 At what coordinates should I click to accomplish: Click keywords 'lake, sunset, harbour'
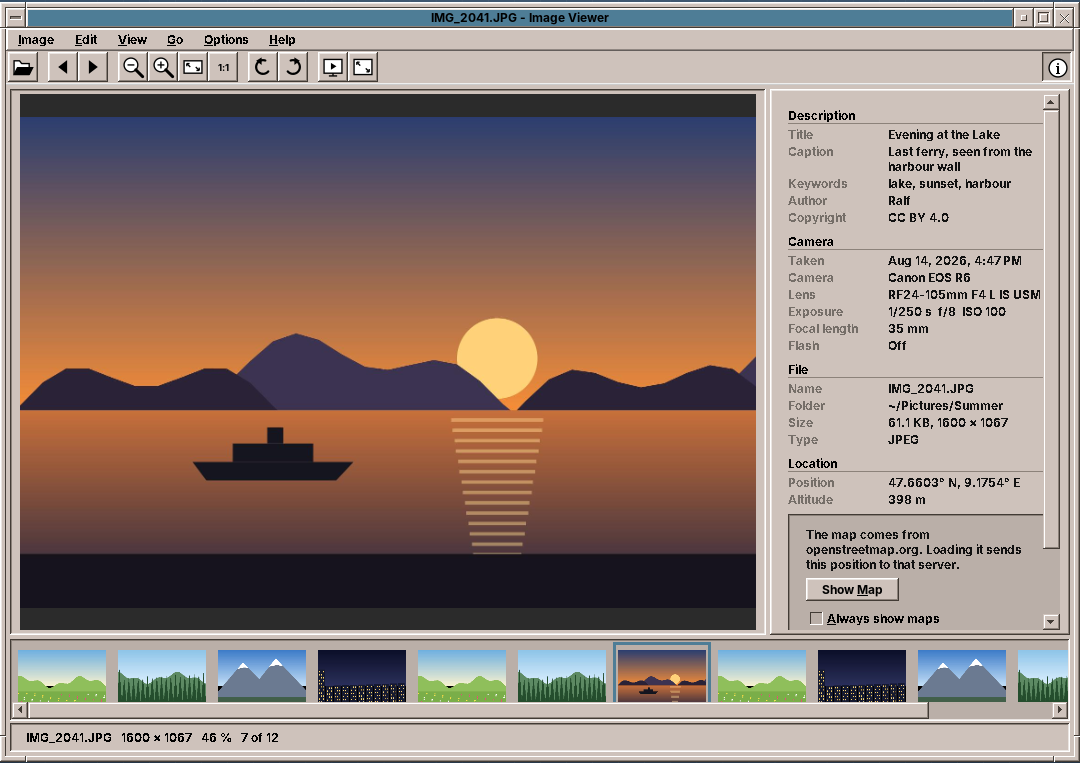pos(949,184)
